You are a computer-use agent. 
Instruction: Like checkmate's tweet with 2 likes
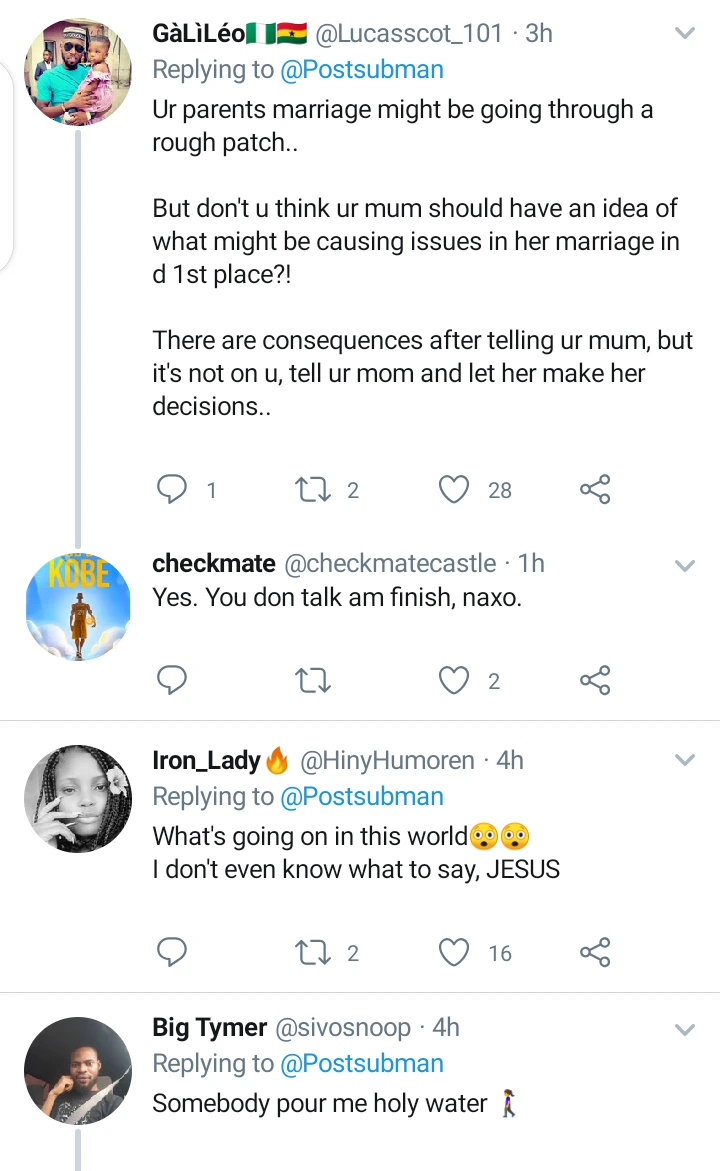pos(455,681)
